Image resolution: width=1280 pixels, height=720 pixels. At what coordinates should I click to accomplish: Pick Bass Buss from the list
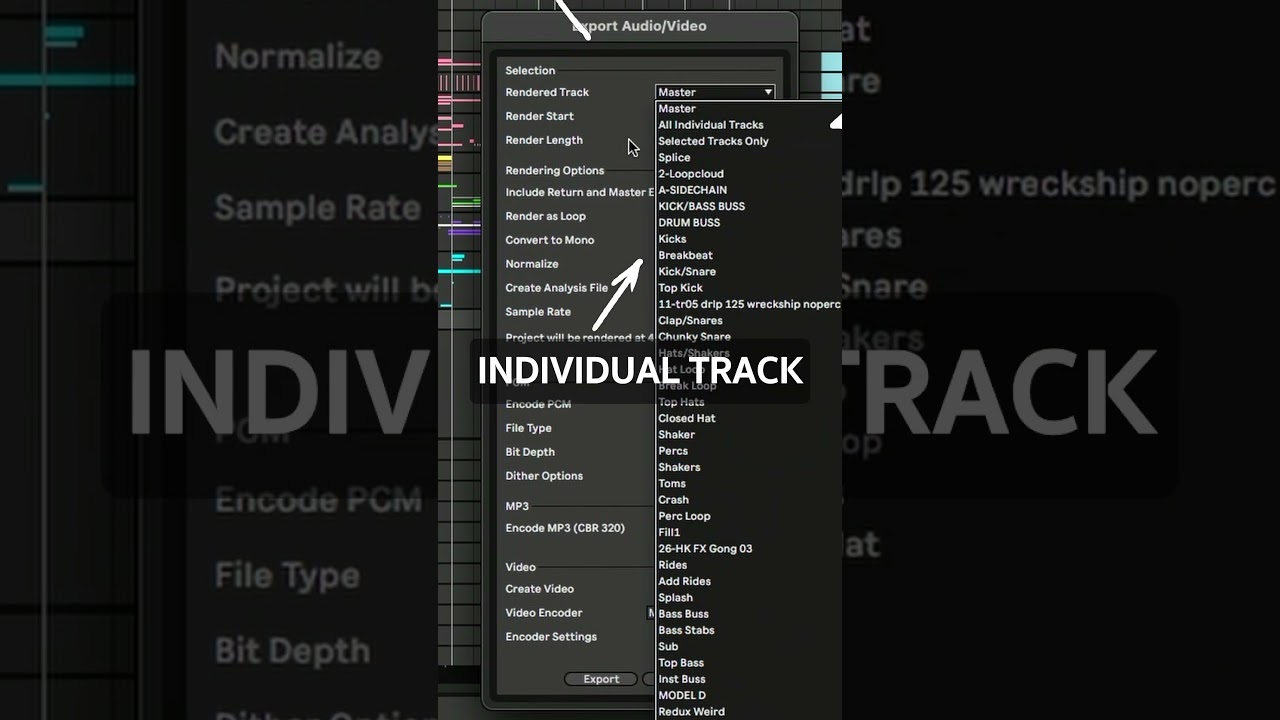683,614
